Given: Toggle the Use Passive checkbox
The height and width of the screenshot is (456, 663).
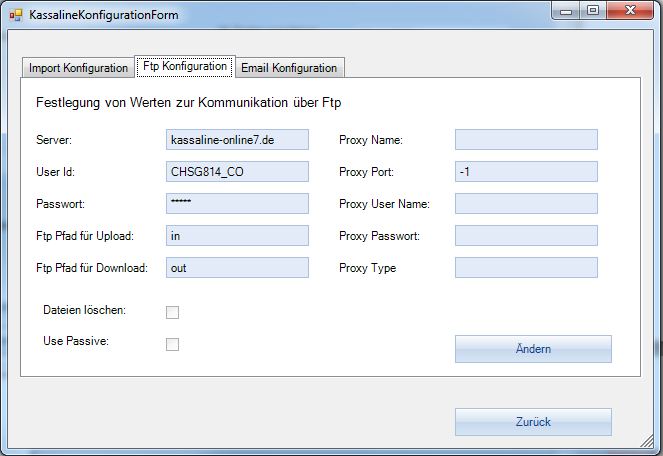Looking at the screenshot, I should click(x=172, y=344).
